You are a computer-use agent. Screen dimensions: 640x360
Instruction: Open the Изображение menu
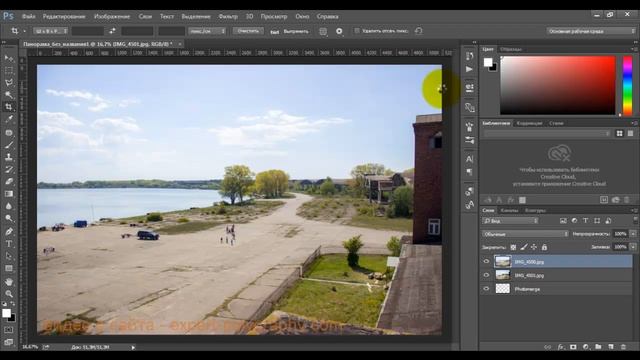click(112, 17)
